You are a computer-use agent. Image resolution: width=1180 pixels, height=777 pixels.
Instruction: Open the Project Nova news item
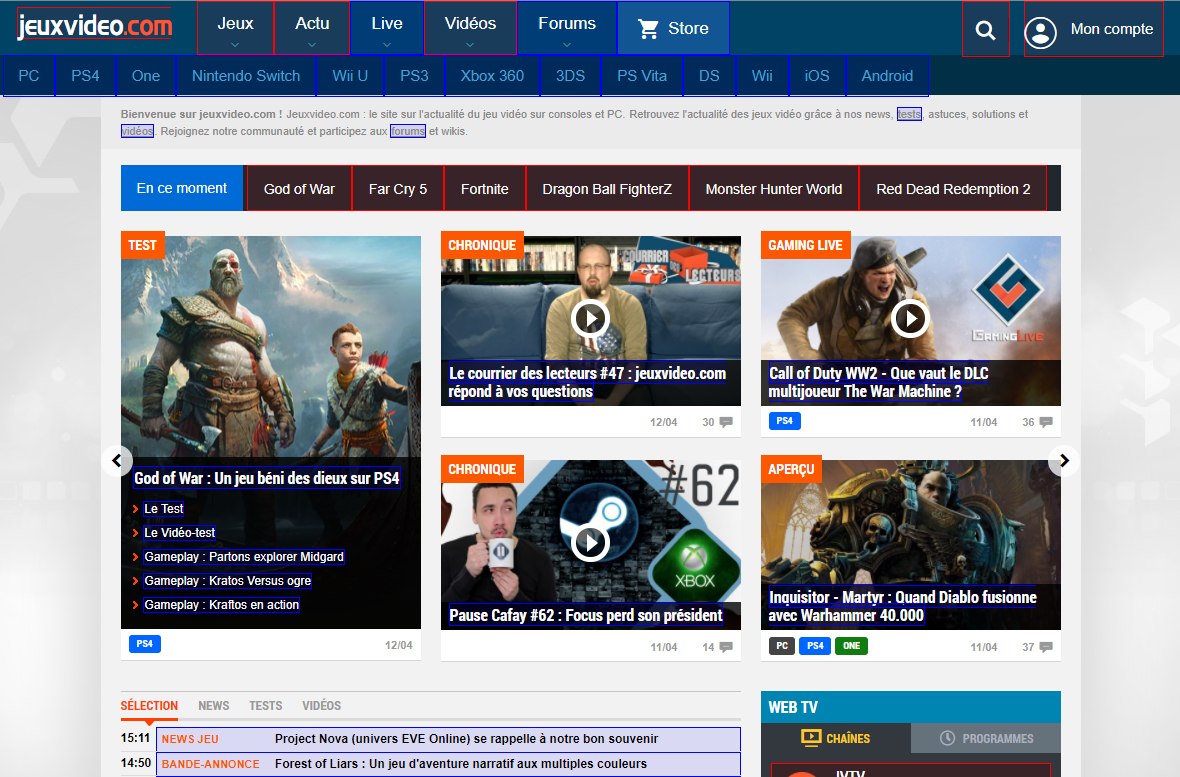[449, 739]
